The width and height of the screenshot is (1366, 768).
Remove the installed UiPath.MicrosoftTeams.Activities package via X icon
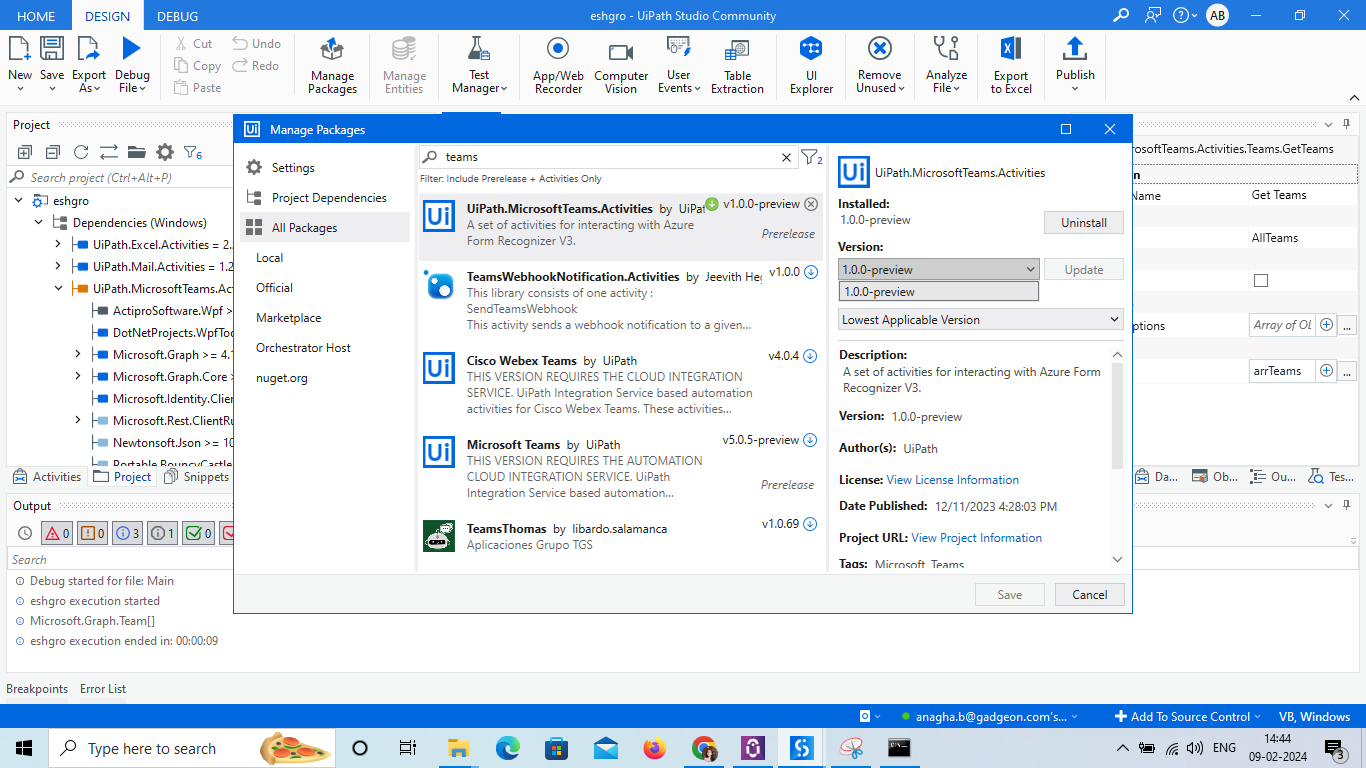pos(811,204)
